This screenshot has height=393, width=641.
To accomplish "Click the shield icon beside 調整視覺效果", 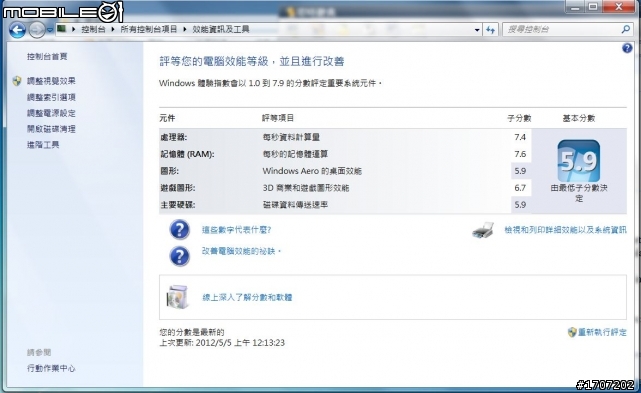I will (17, 81).
